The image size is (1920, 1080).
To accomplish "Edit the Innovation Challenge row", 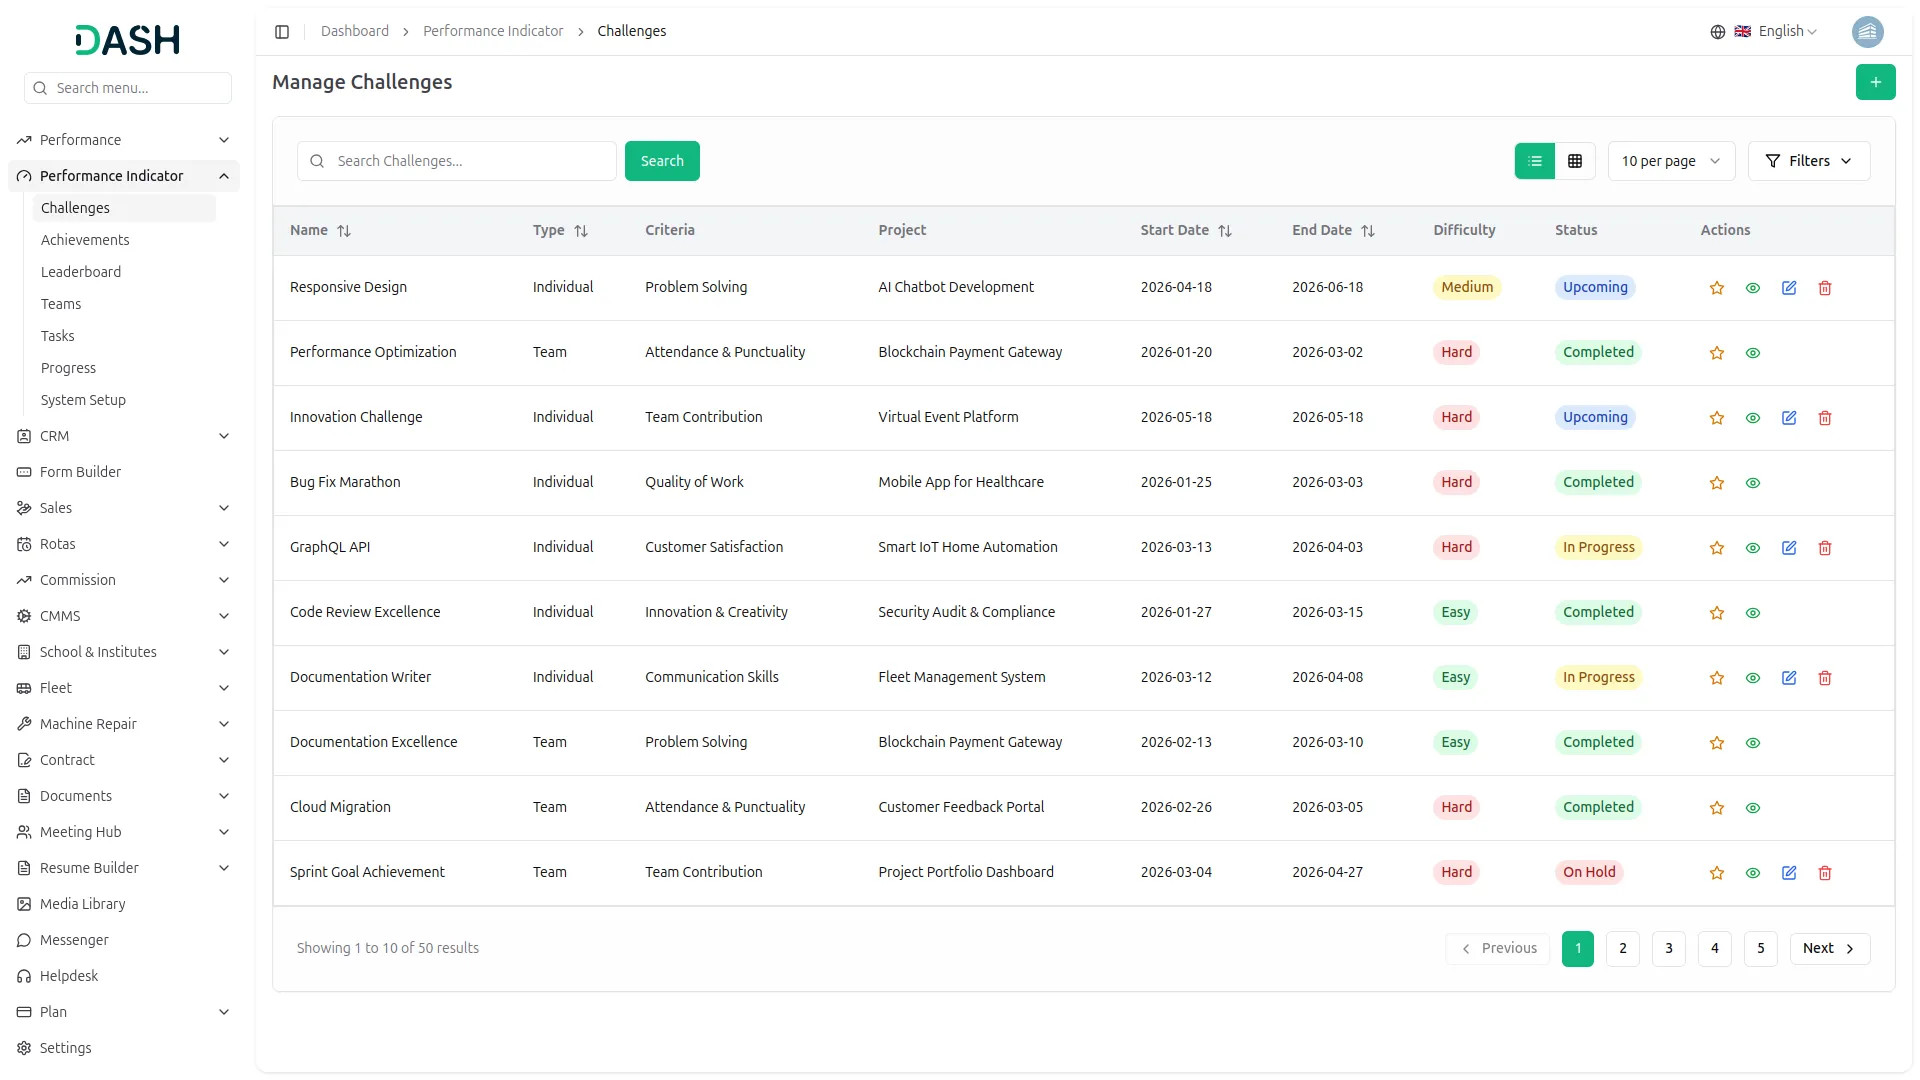I will pos(1789,418).
